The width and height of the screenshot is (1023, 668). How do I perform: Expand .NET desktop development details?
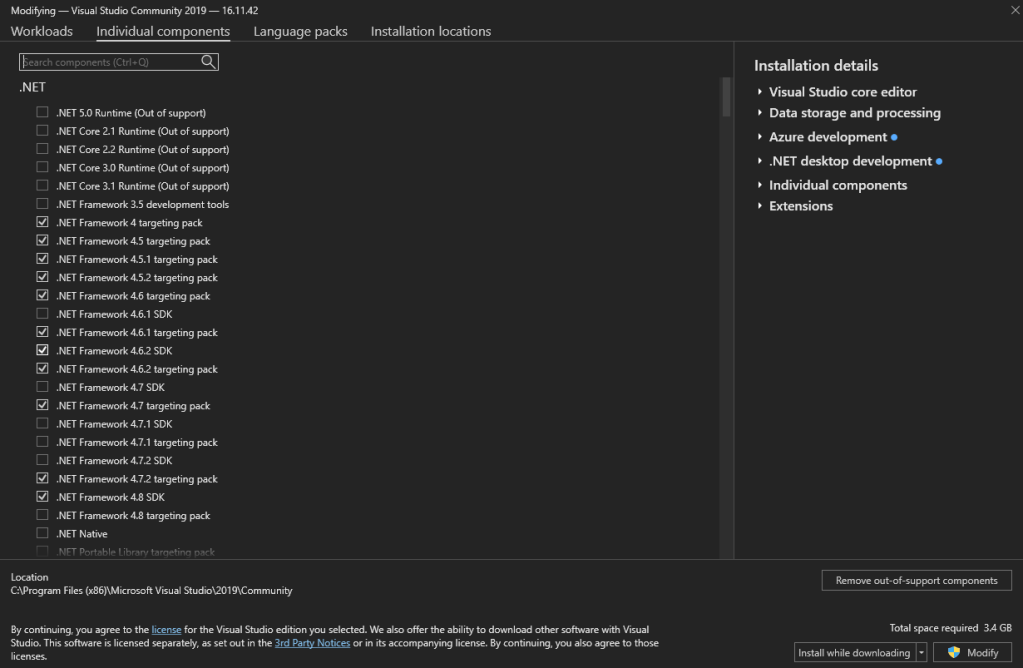pyautogui.click(x=760, y=161)
